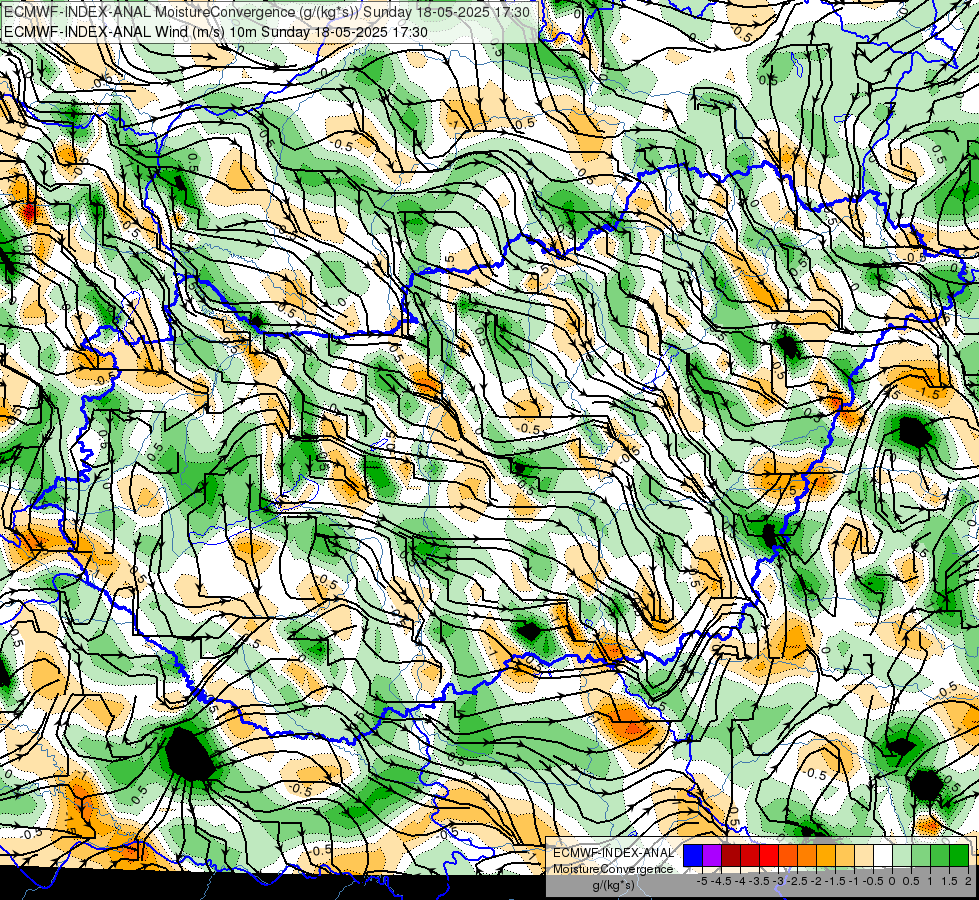
Task: Select the '-2' tick value in the legend
Action: 817,881
